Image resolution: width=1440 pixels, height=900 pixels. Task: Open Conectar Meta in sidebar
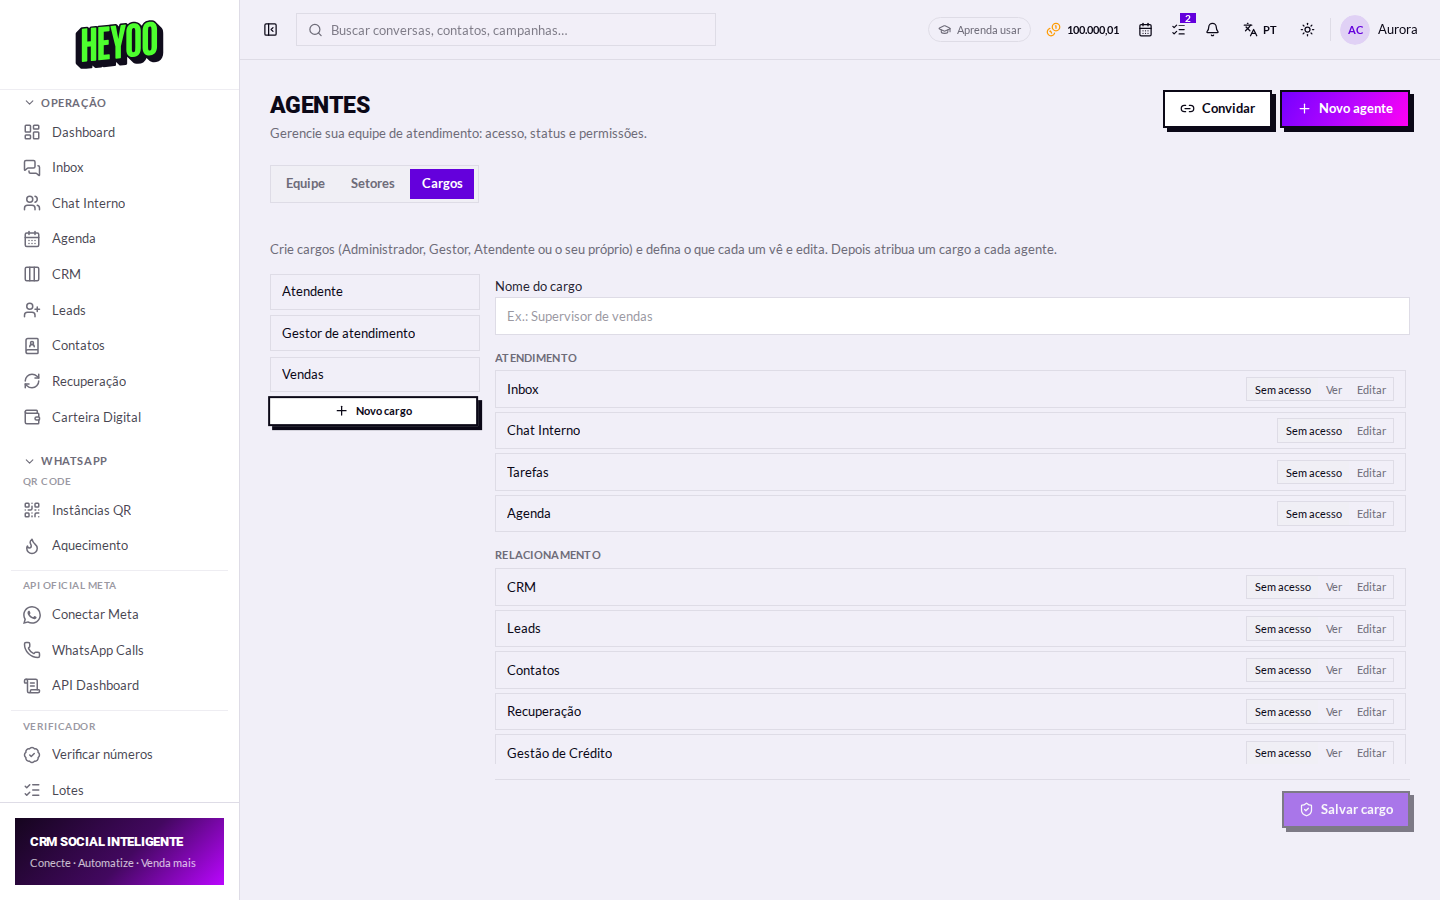(120, 615)
